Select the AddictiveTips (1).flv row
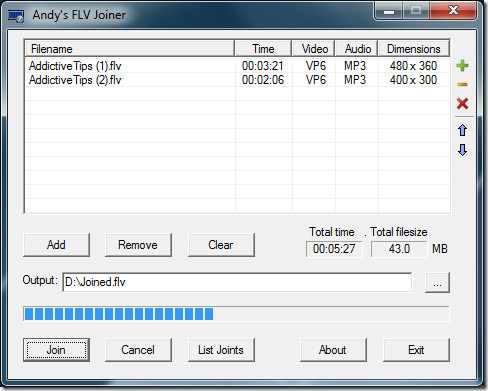The height and width of the screenshot is (391, 488). (237, 66)
